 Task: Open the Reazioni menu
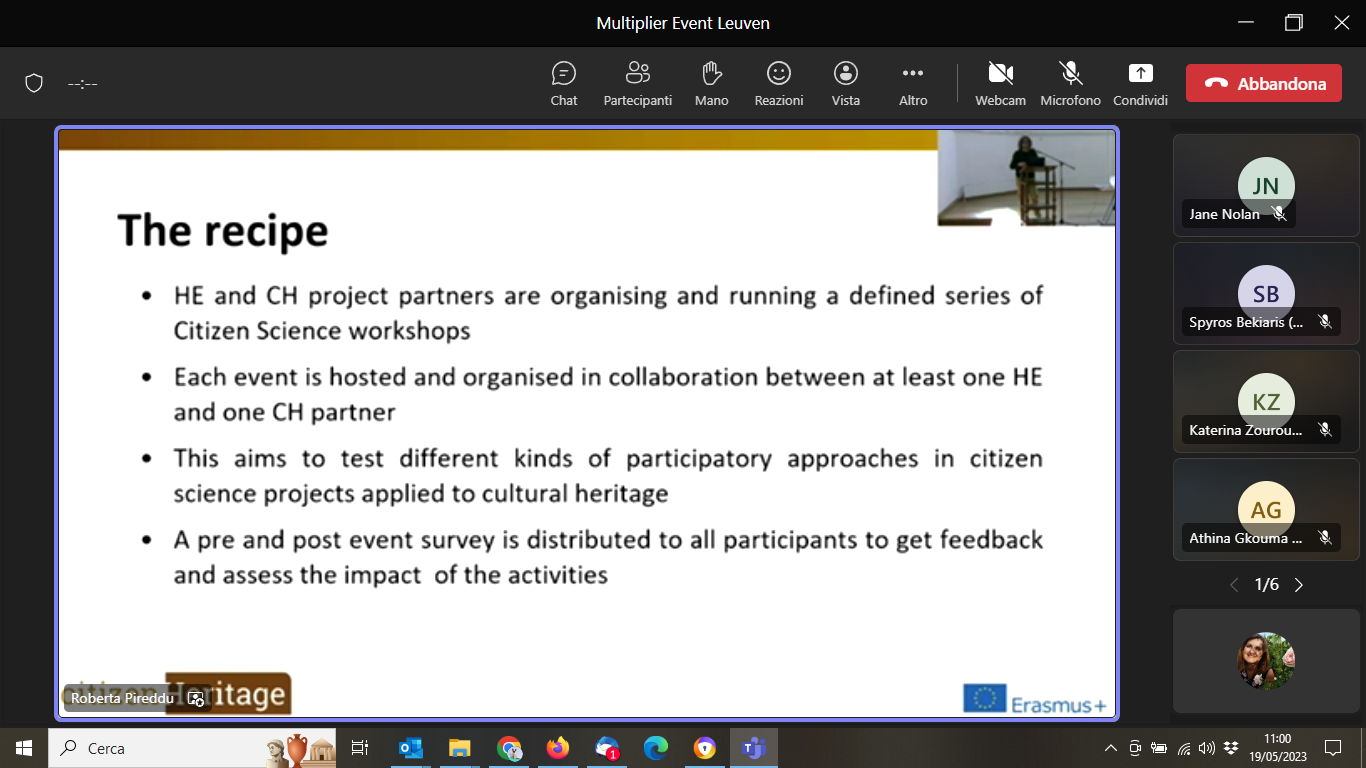click(779, 84)
